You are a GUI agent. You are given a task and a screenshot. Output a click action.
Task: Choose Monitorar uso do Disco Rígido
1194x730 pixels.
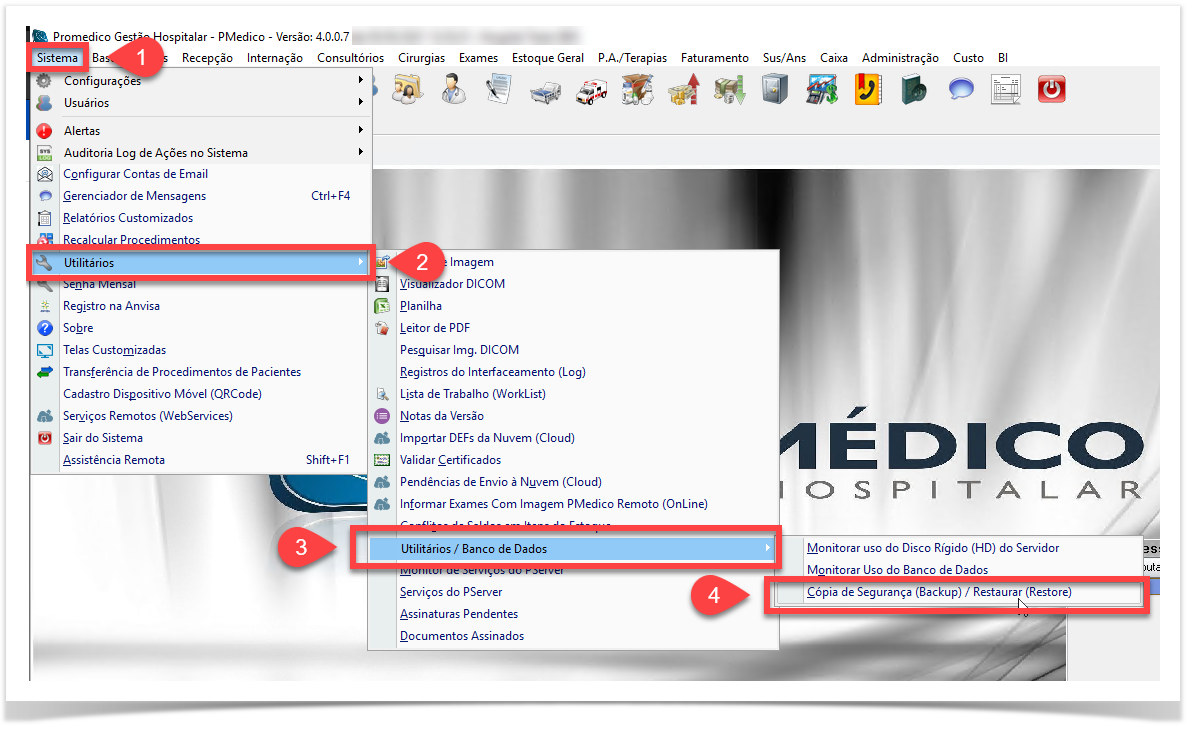pyautogui.click(x=932, y=548)
